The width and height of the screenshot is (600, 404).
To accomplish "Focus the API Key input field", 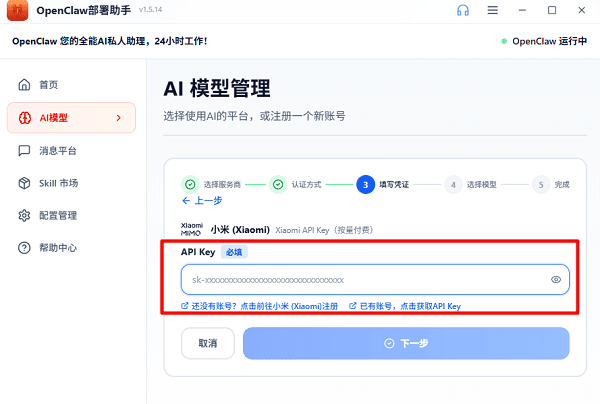I will 375,280.
